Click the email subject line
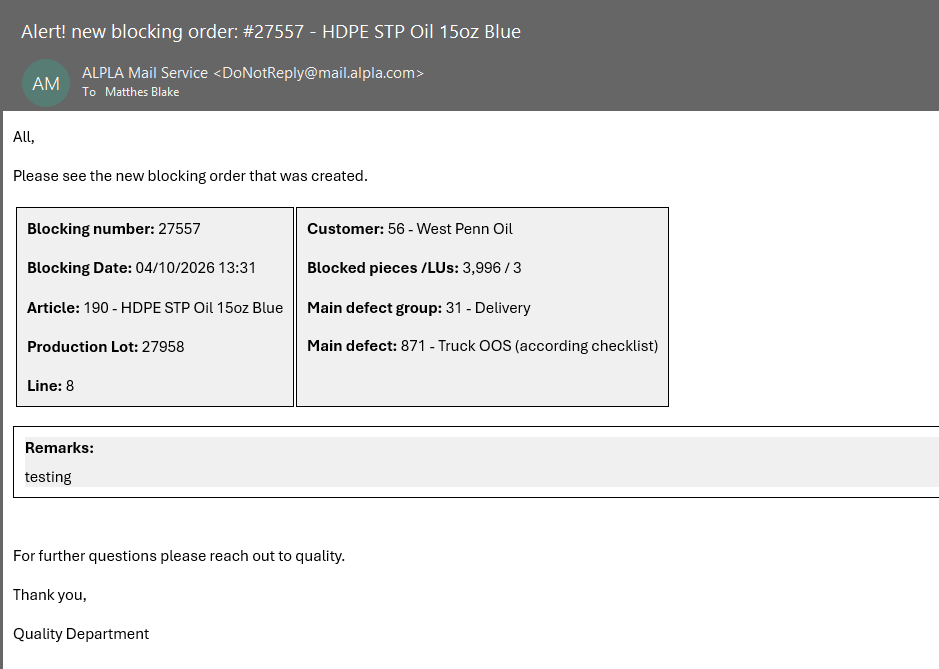This screenshot has height=669, width=939. (x=271, y=31)
